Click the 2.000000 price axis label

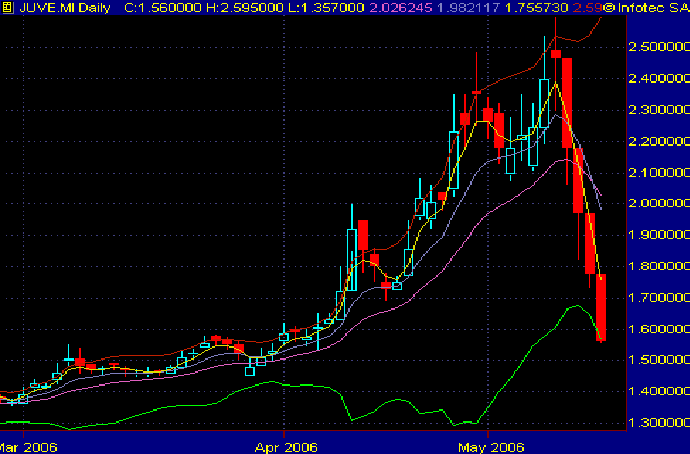point(659,203)
